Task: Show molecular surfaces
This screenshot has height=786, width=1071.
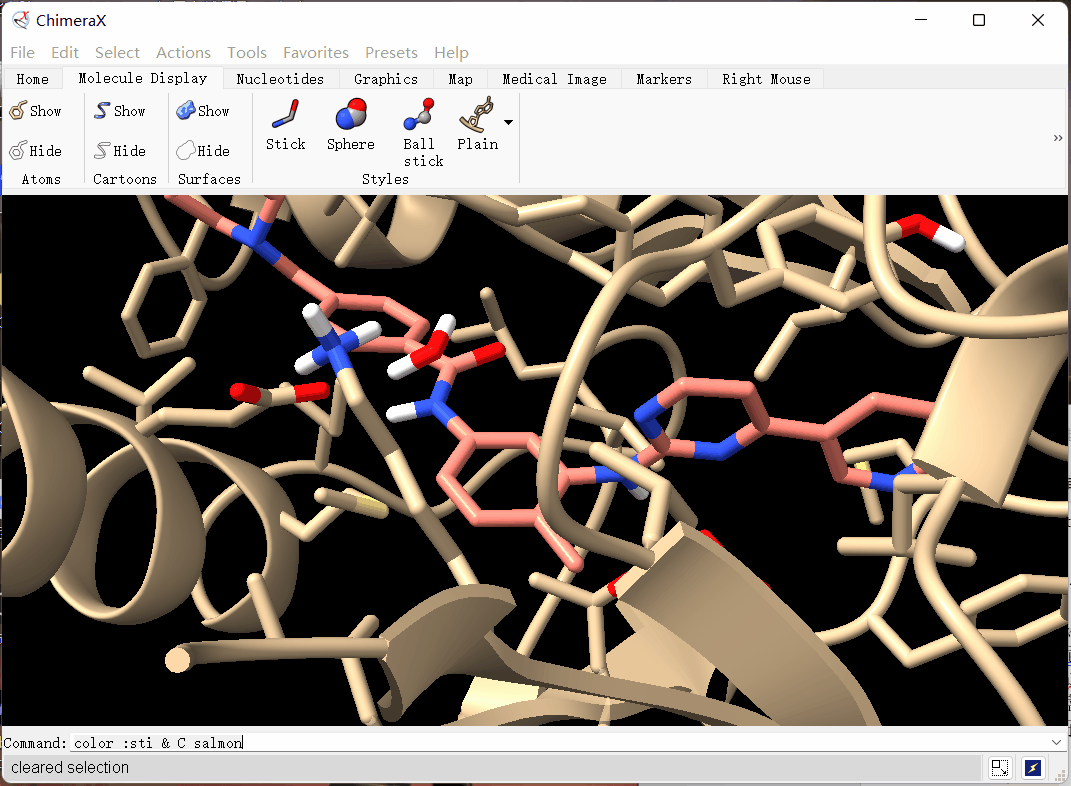Action: point(204,111)
